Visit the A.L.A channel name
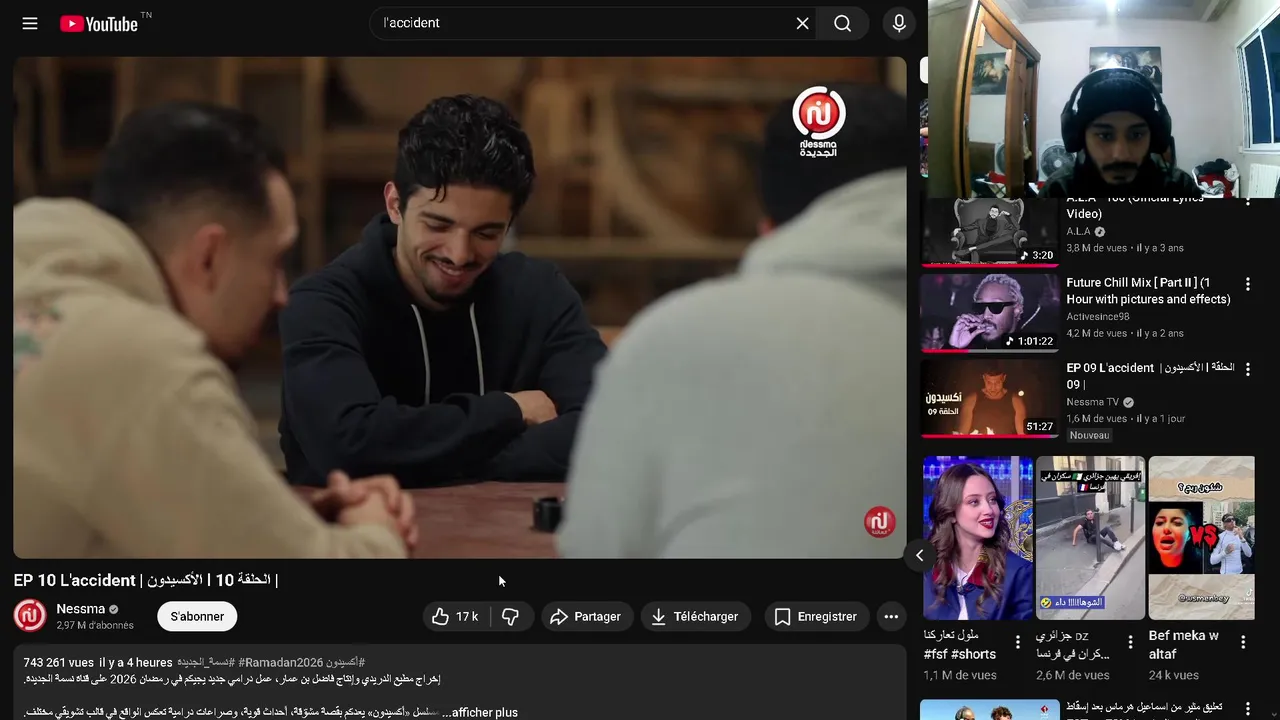This screenshot has height=720, width=1280. point(1078,231)
